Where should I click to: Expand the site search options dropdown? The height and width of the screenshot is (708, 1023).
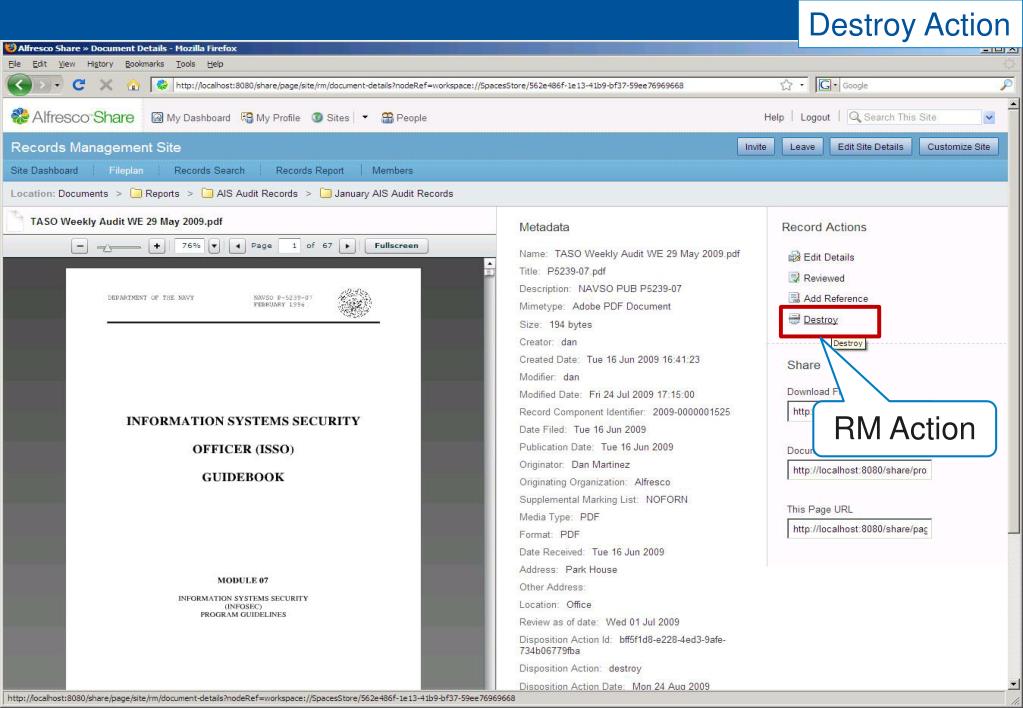pos(990,117)
